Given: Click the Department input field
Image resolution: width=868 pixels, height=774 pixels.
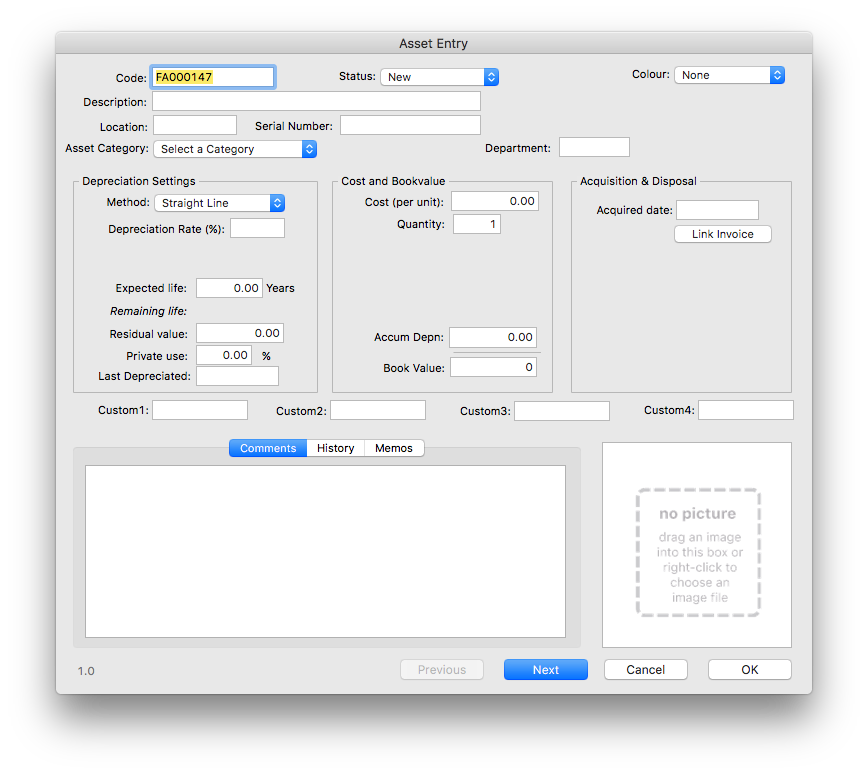Looking at the screenshot, I should click(594, 147).
